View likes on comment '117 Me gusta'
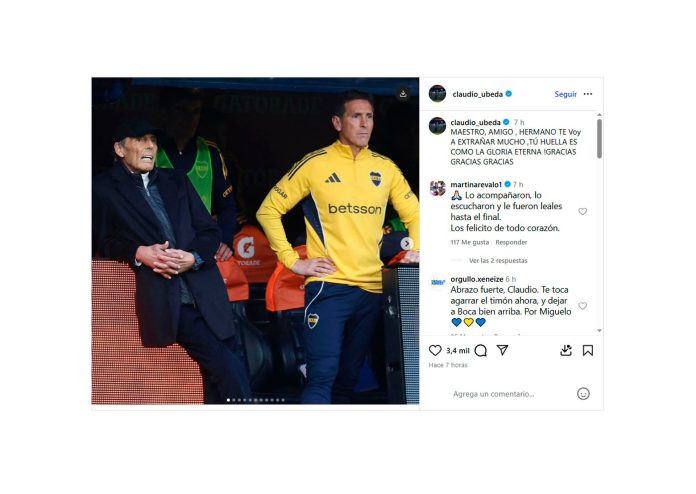Screen dimensions: 696x494 (x=470, y=242)
